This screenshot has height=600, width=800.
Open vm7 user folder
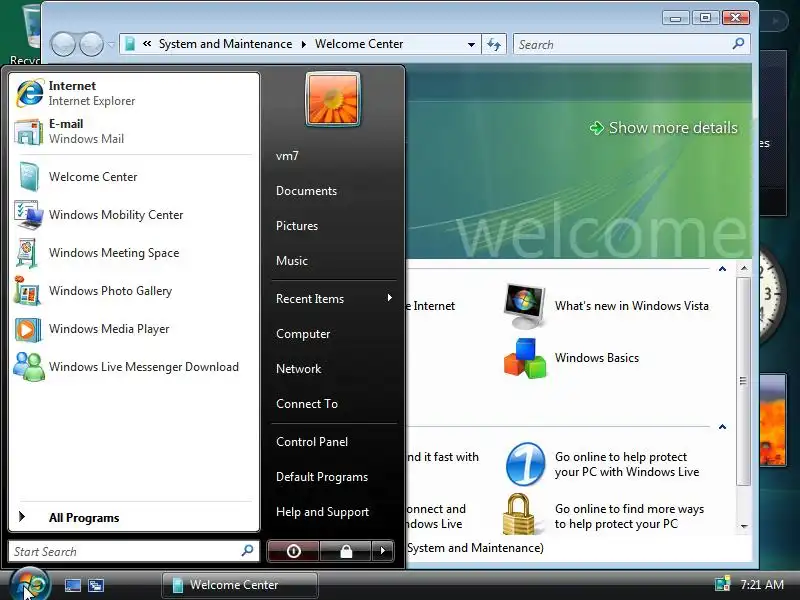[334, 156]
